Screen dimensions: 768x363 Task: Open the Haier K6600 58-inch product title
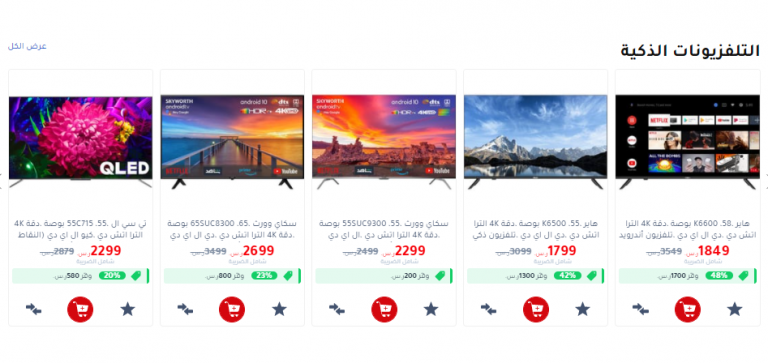click(x=688, y=229)
